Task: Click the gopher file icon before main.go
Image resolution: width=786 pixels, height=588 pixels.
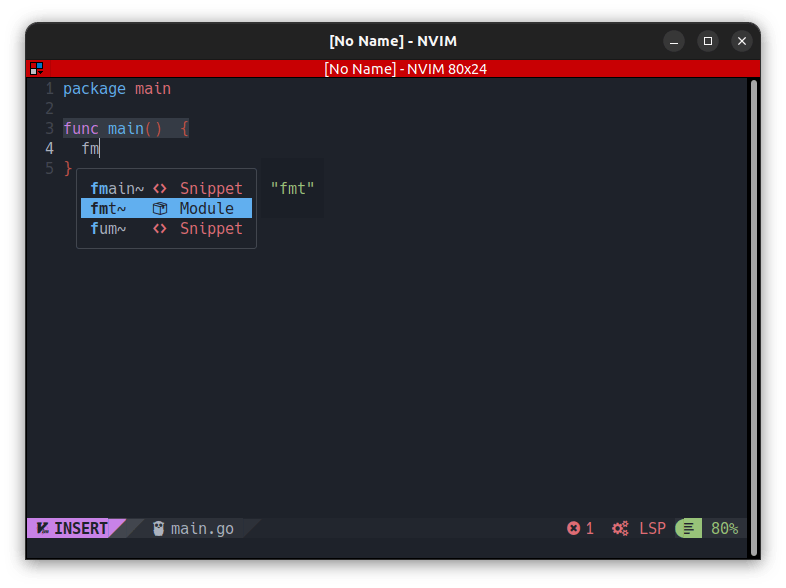Action: tap(158, 528)
